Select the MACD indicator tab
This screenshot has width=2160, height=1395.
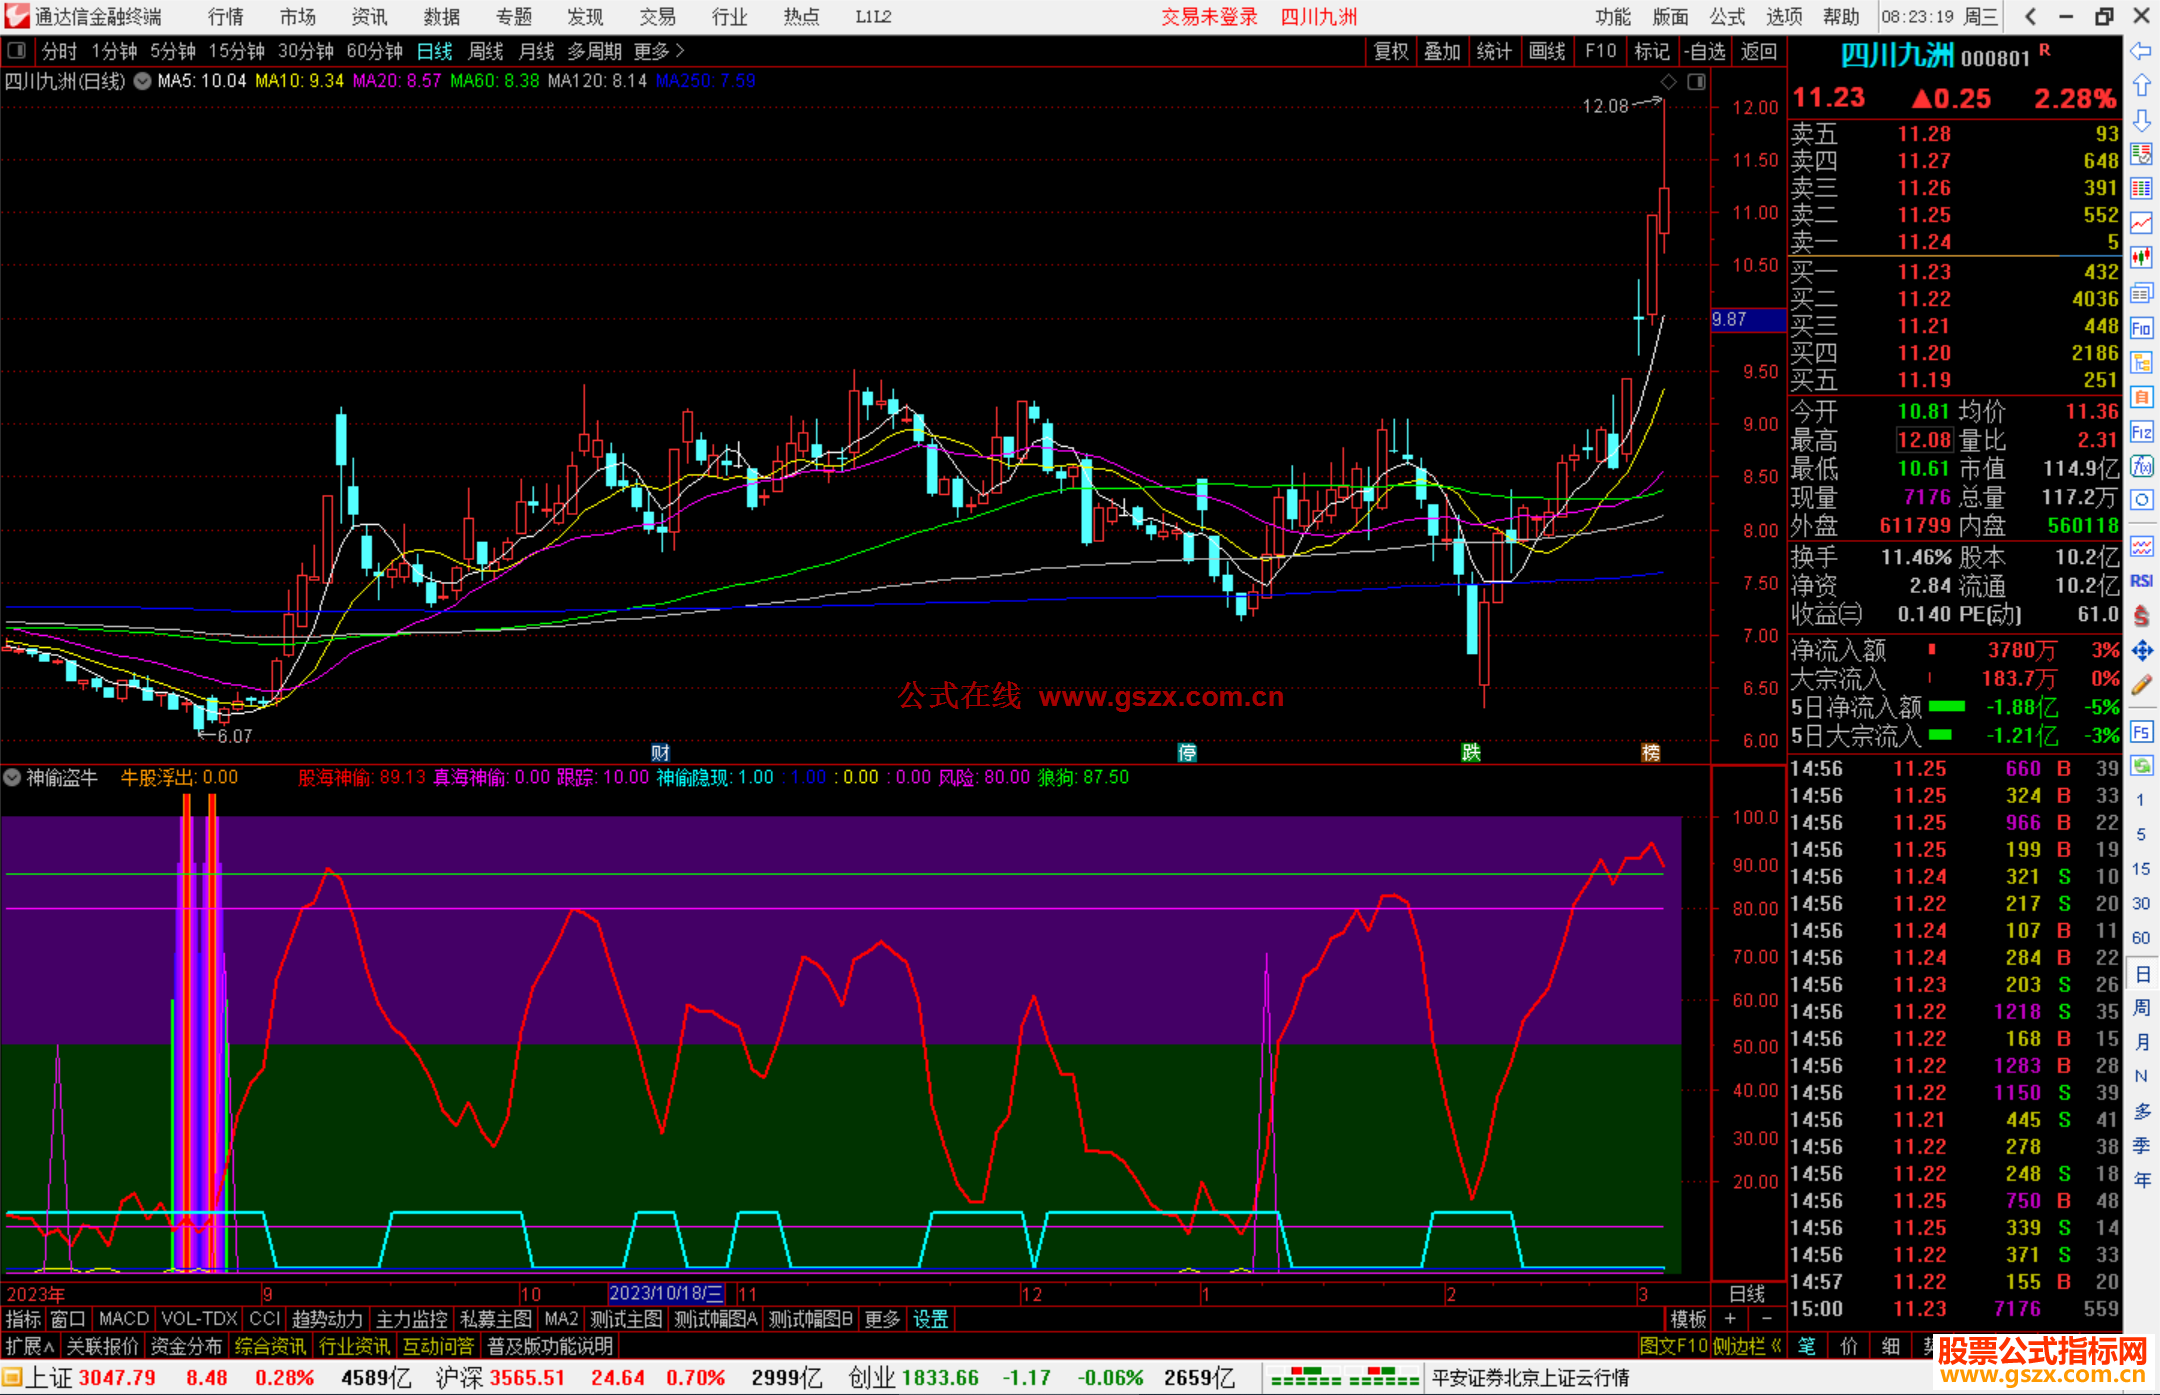tap(124, 1319)
